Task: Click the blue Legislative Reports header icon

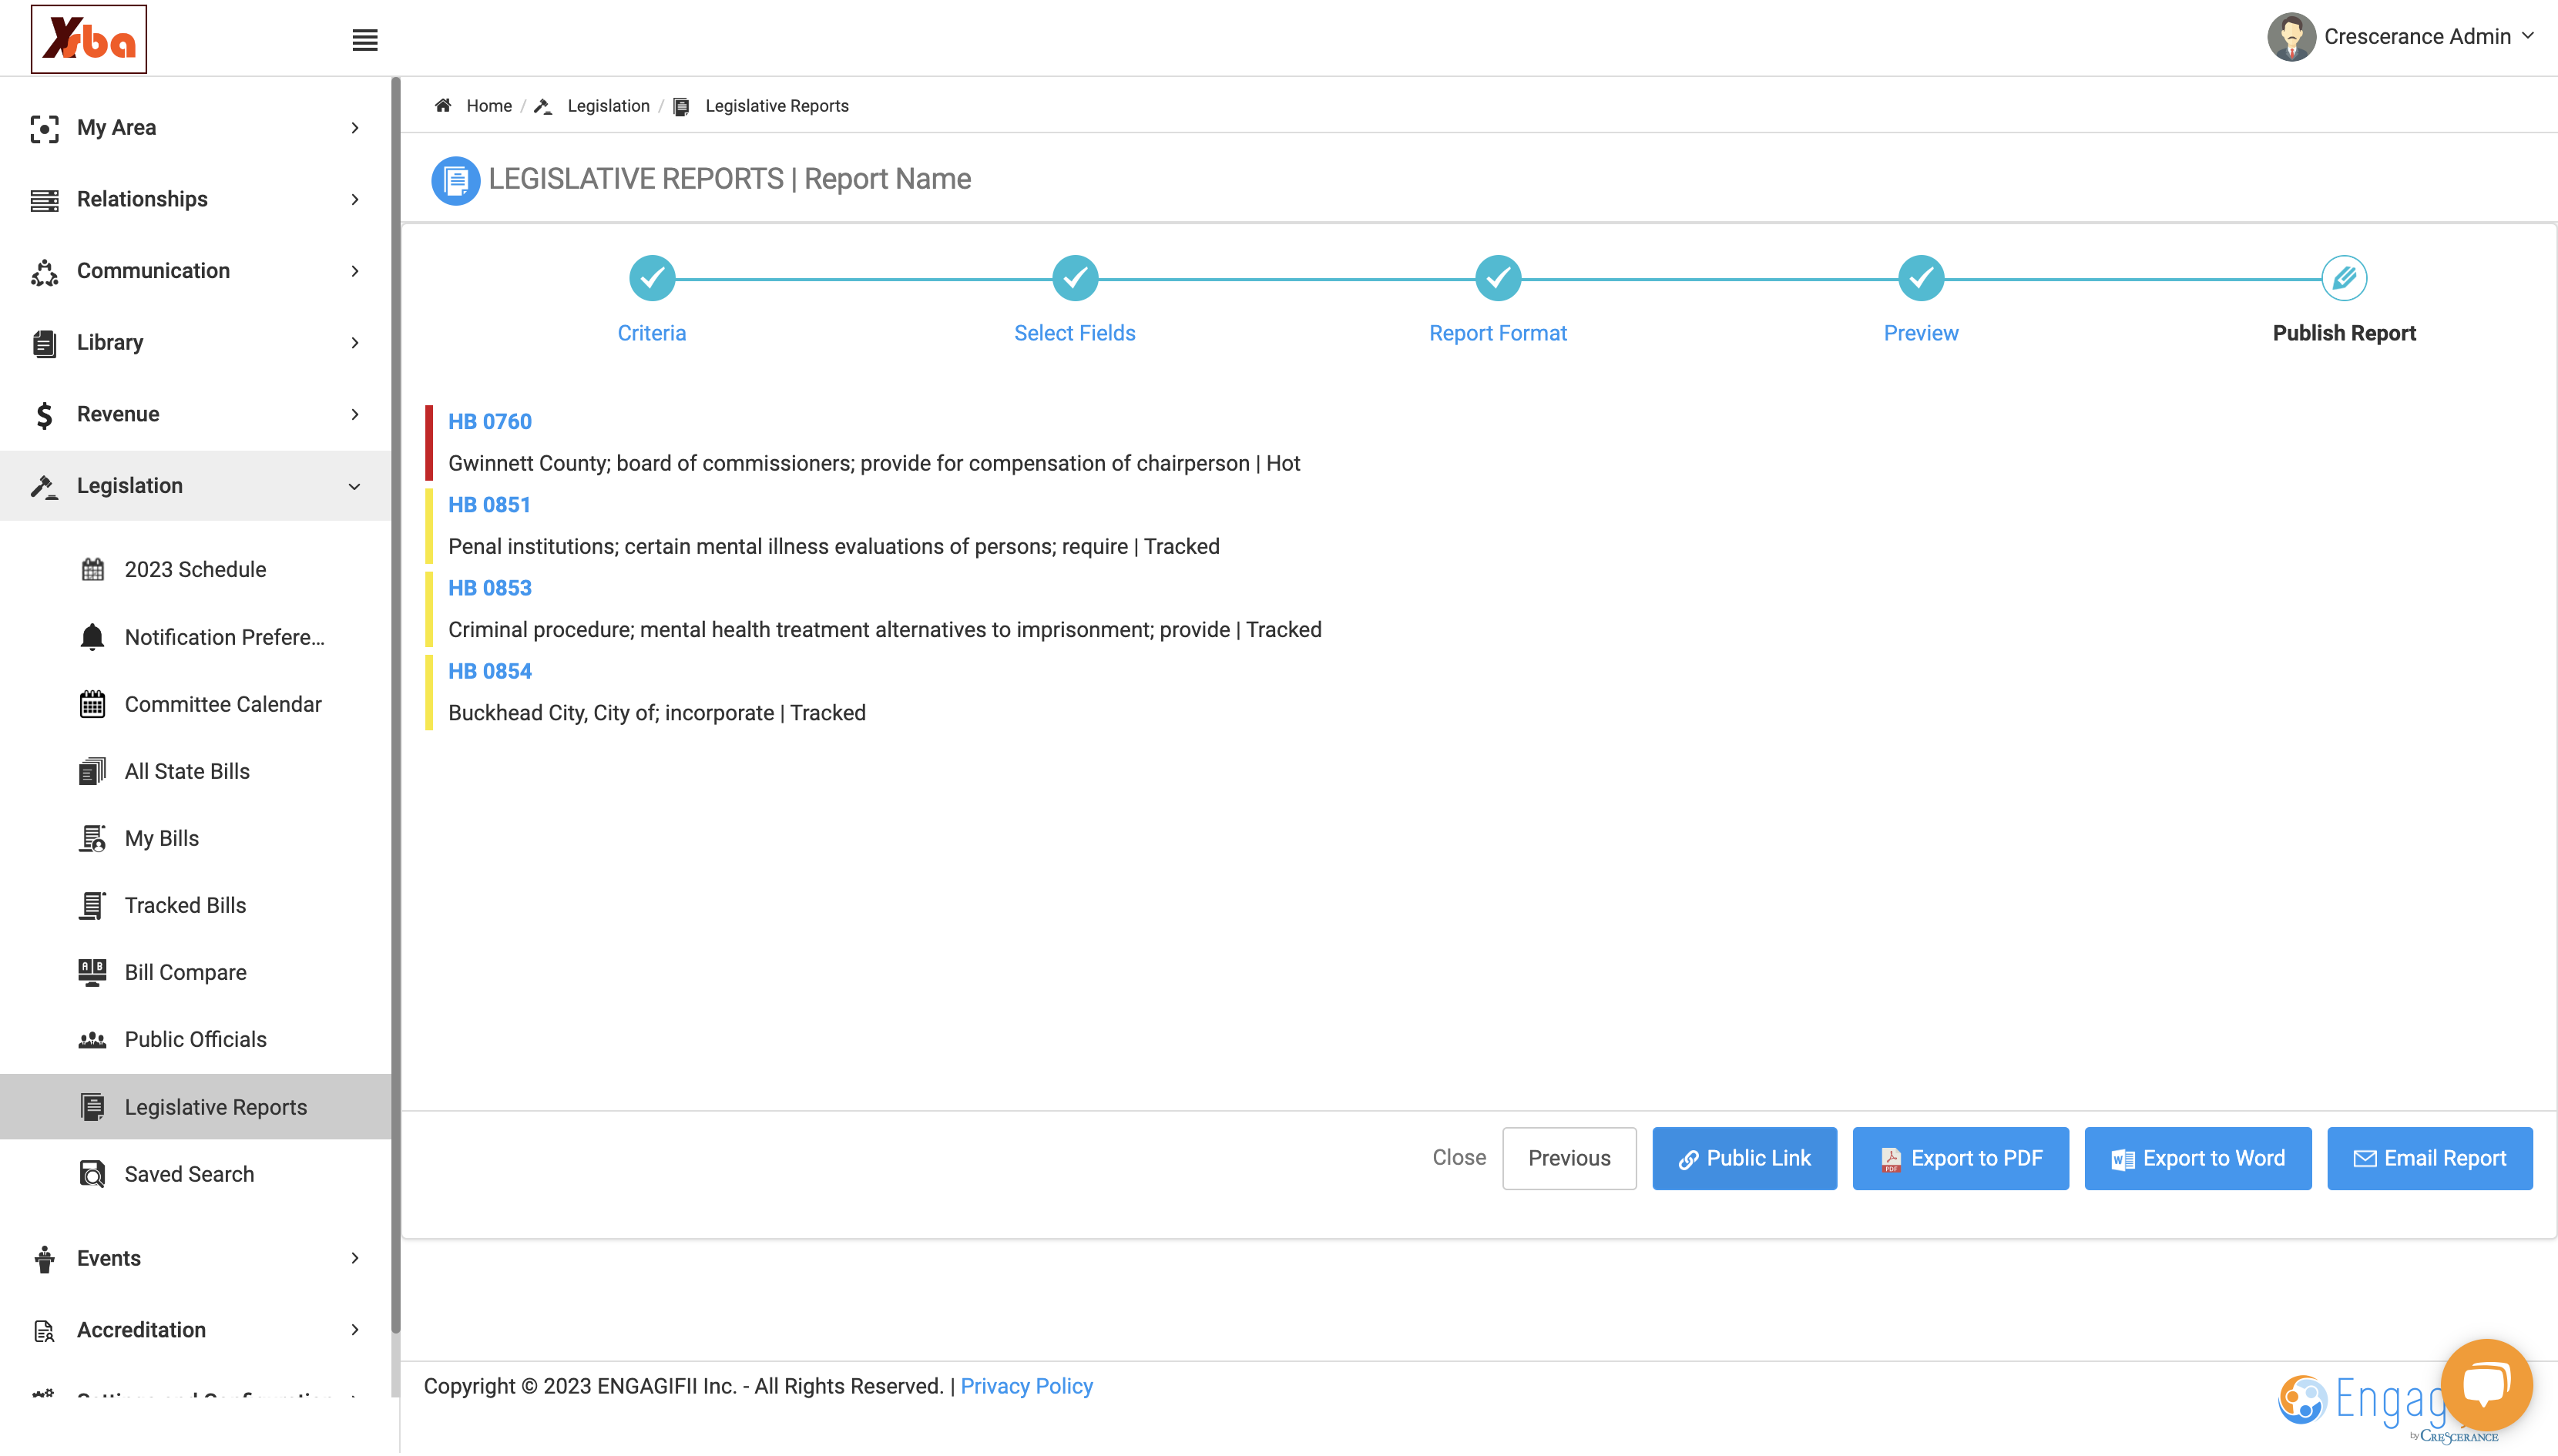Action: [455, 180]
